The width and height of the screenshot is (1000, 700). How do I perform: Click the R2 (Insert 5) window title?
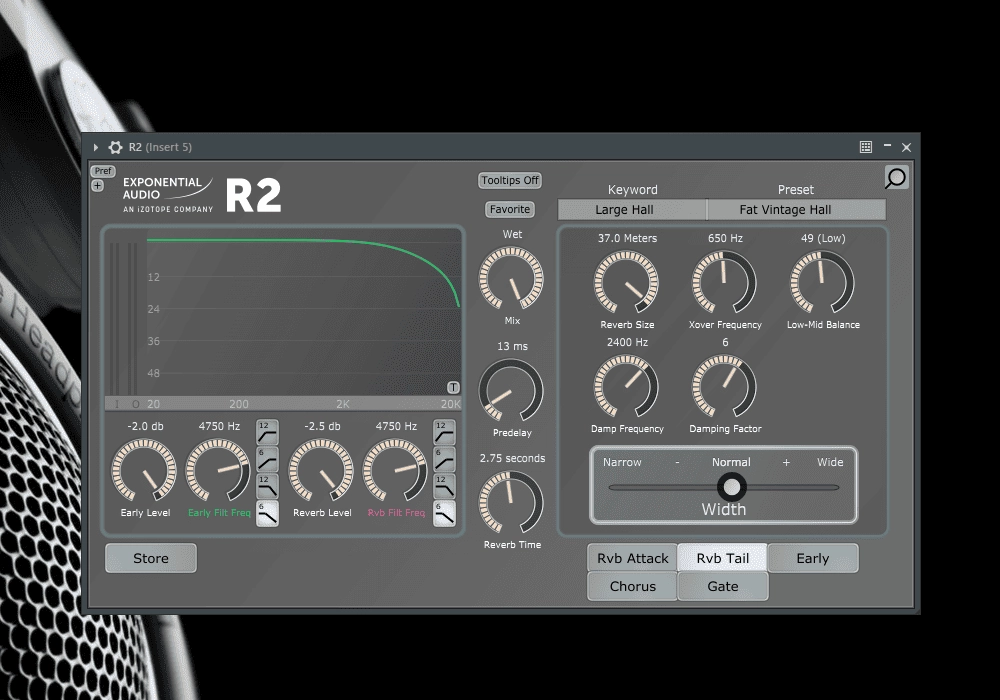160,147
